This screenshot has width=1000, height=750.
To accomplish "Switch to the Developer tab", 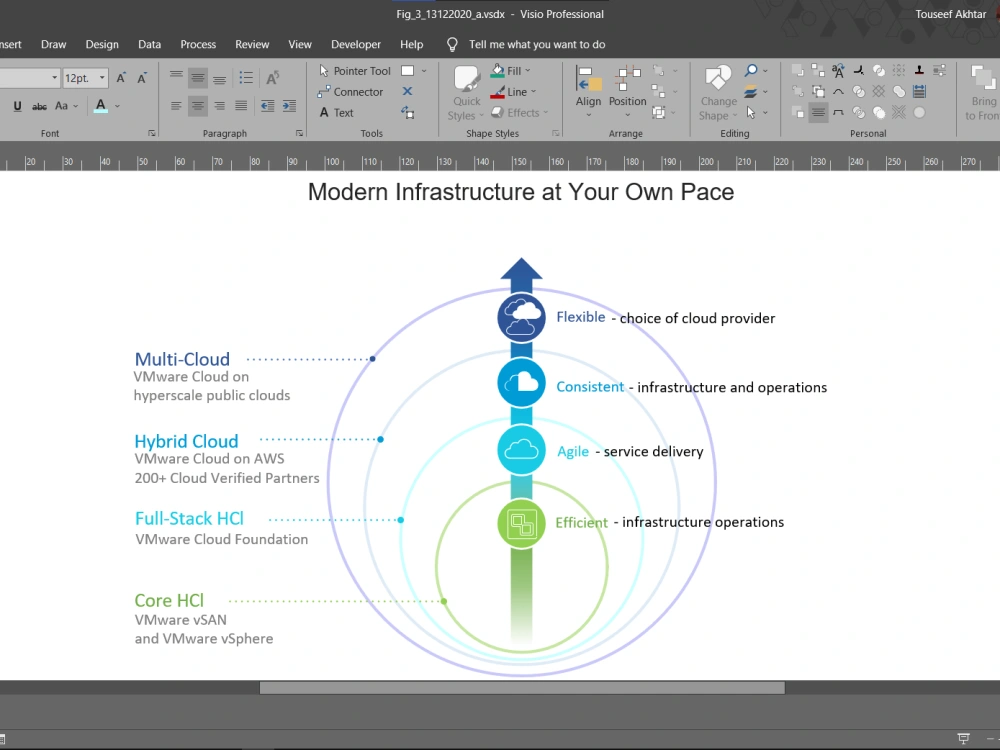I will click(x=356, y=44).
